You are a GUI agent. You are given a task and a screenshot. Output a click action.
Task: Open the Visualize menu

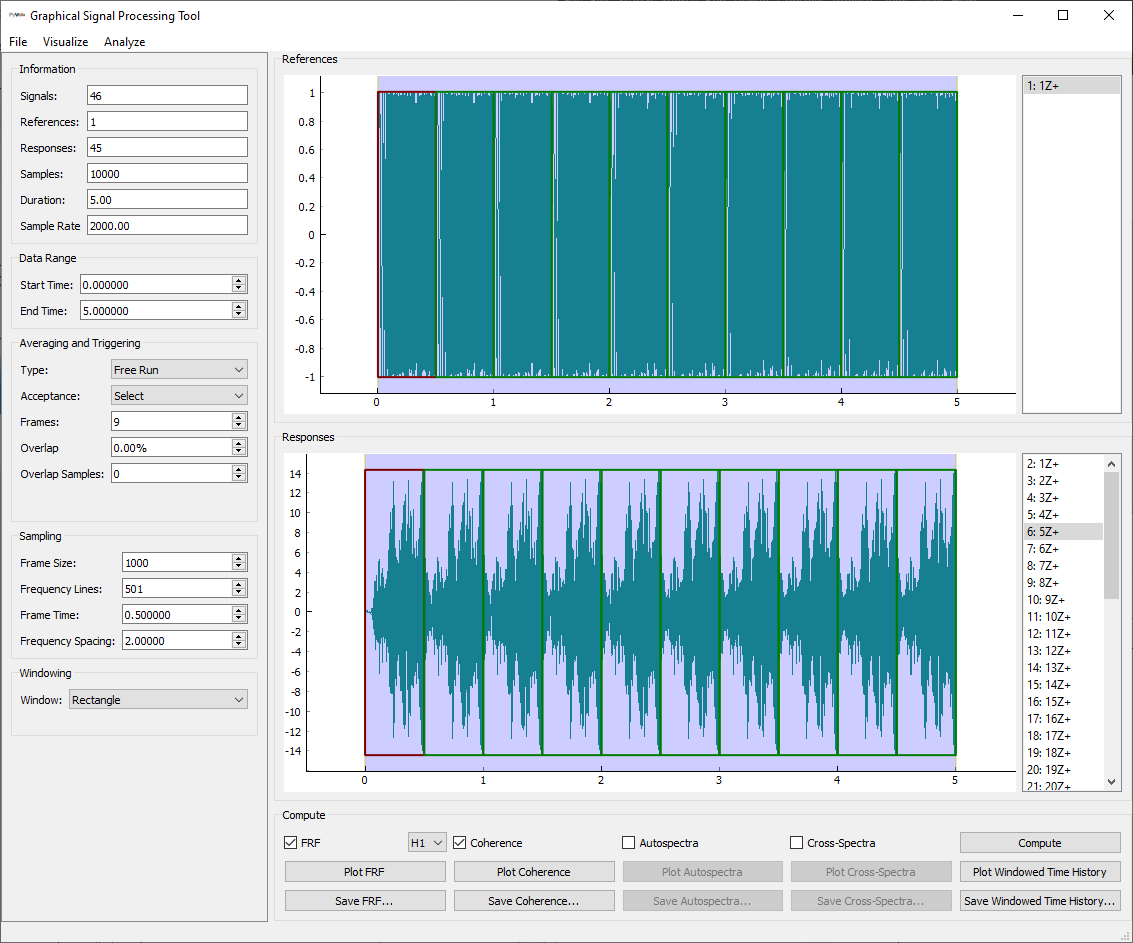(65, 42)
